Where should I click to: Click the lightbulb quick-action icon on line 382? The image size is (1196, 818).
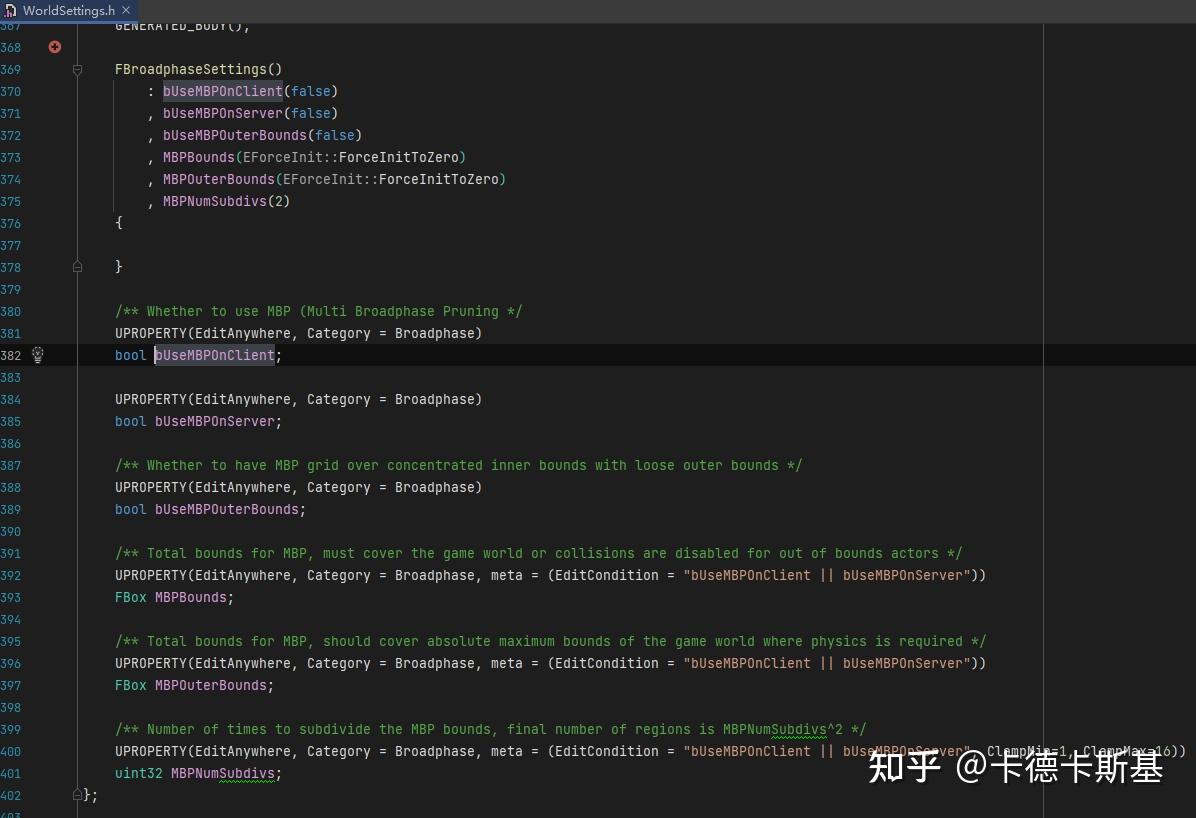[37, 355]
